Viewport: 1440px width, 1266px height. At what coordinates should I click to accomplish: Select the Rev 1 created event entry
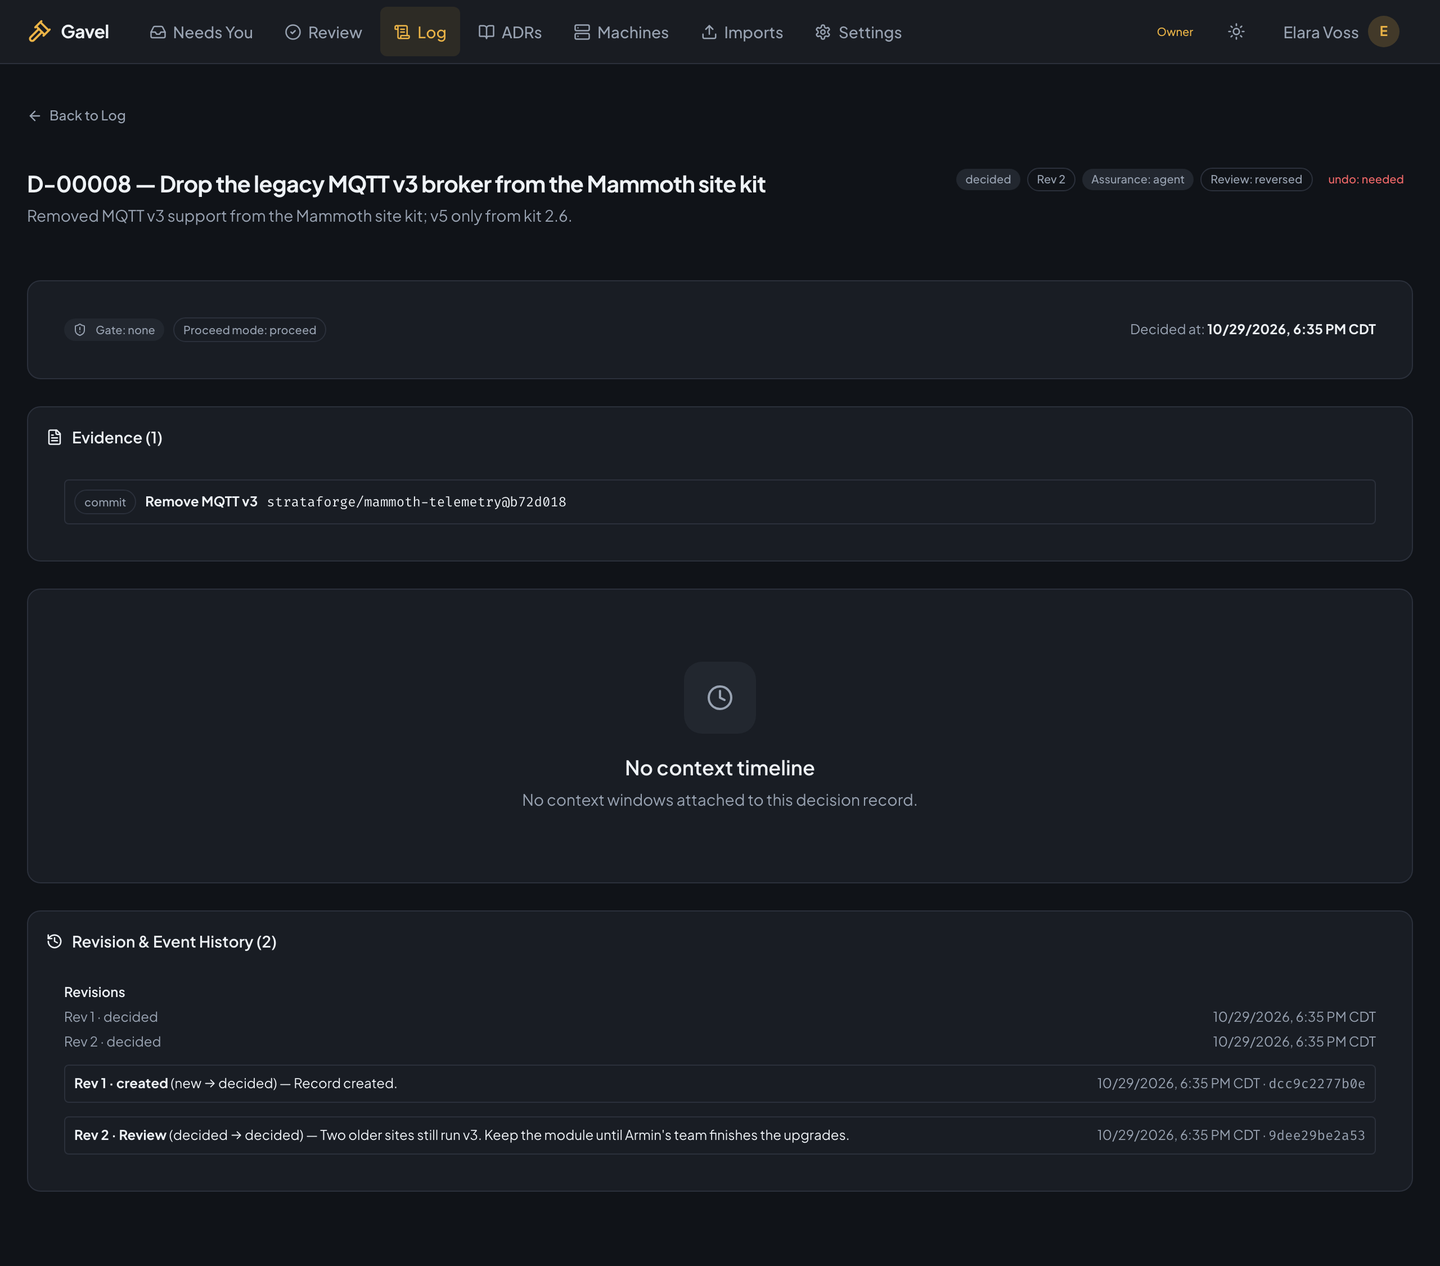[x=720, y=1084]
